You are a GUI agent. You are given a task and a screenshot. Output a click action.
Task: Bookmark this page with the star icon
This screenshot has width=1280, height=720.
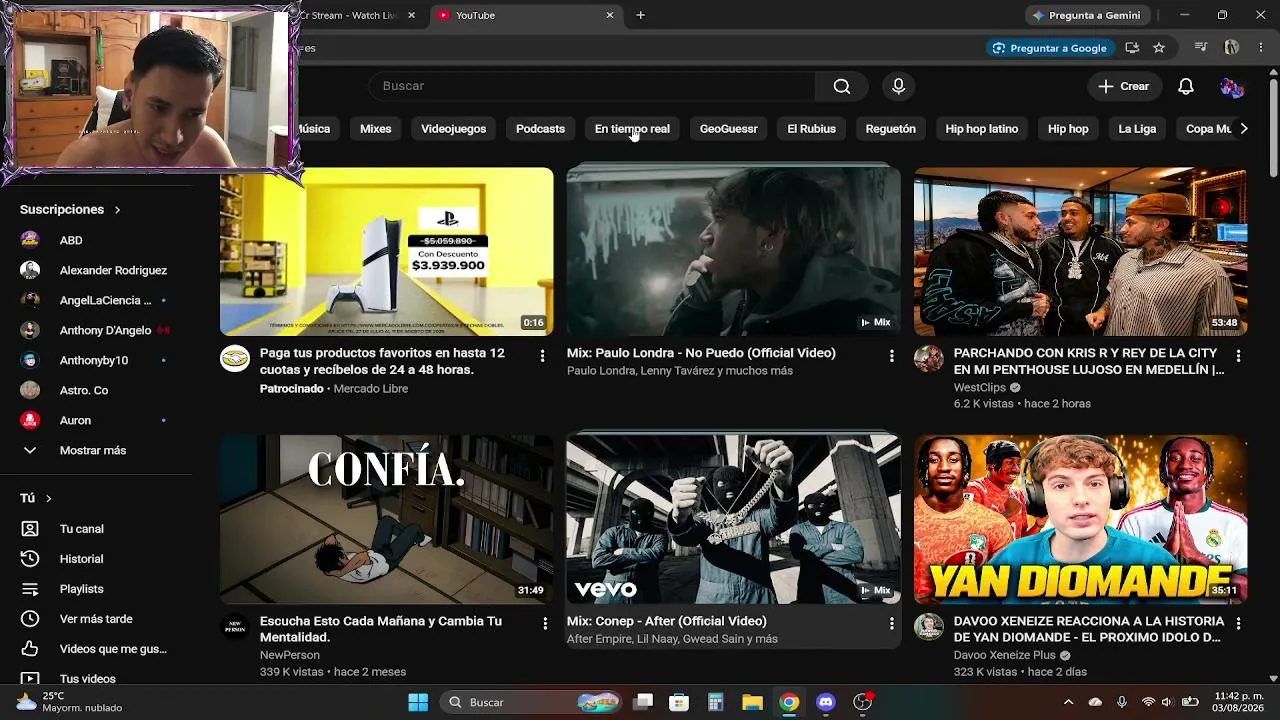[x=1159, y=47]
